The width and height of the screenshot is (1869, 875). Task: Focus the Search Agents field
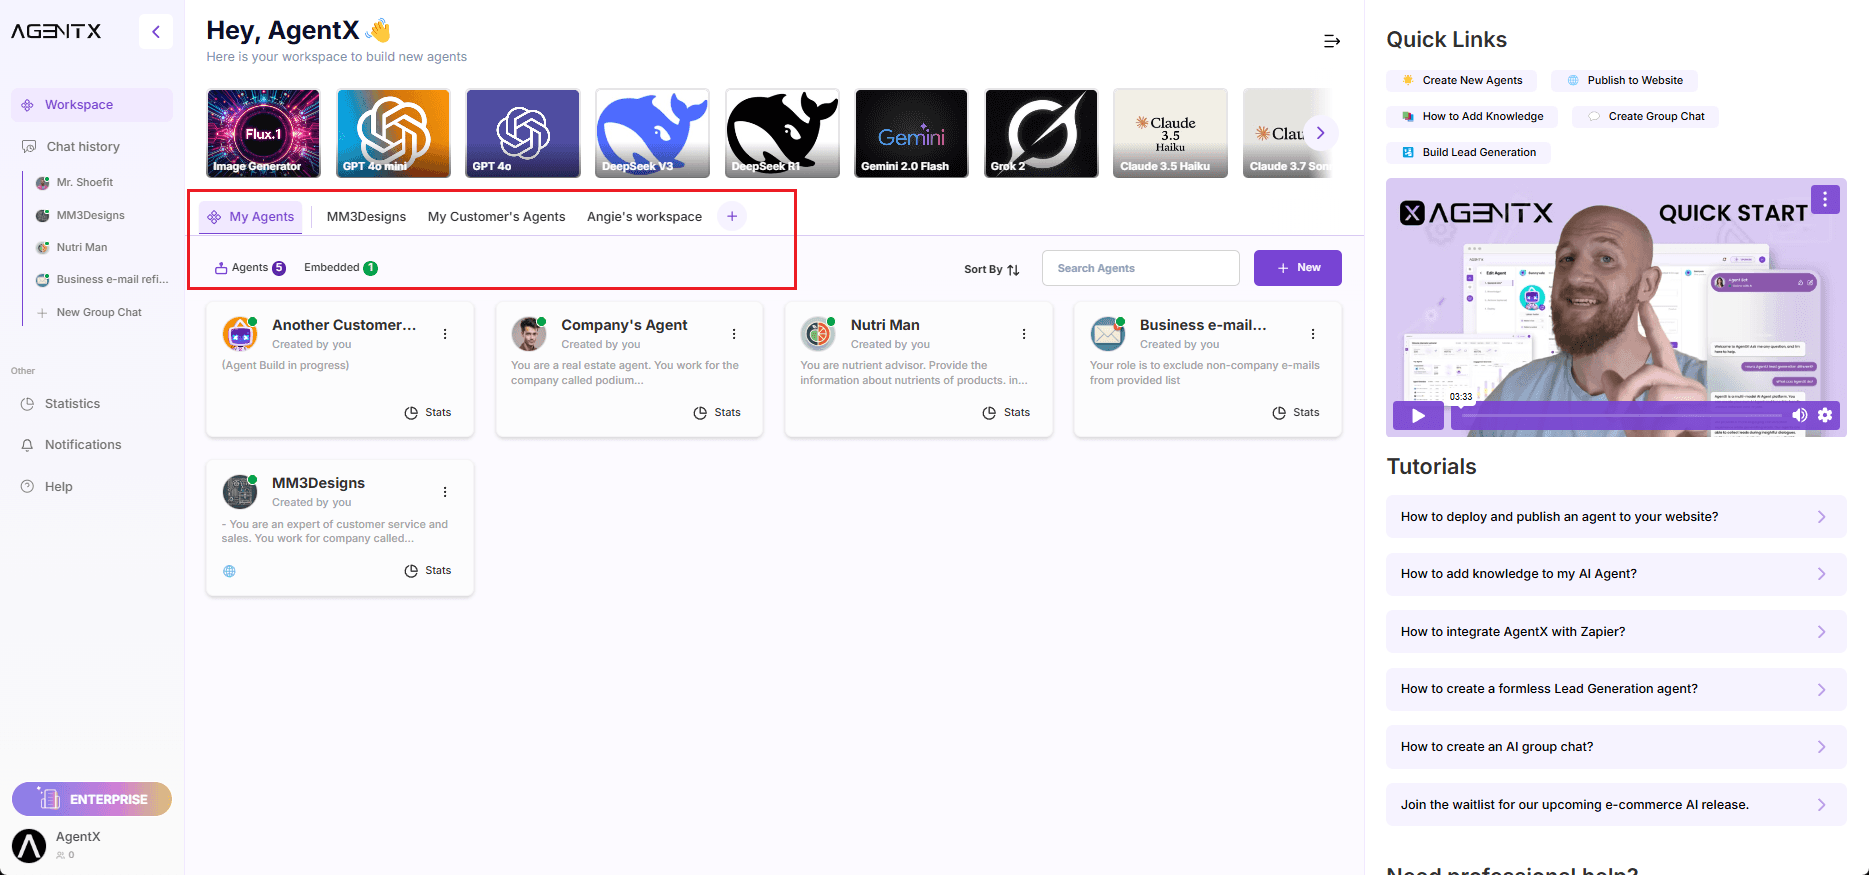[x=1141, y=268]
